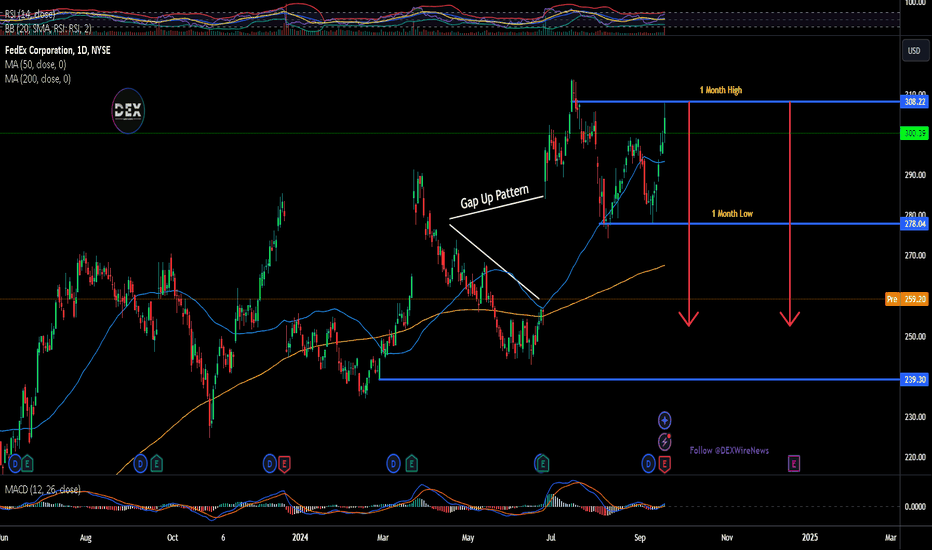932x550 pixels.
Task: Select the MACD (12, 26, close) indicator legend
Action: point(42,489)
